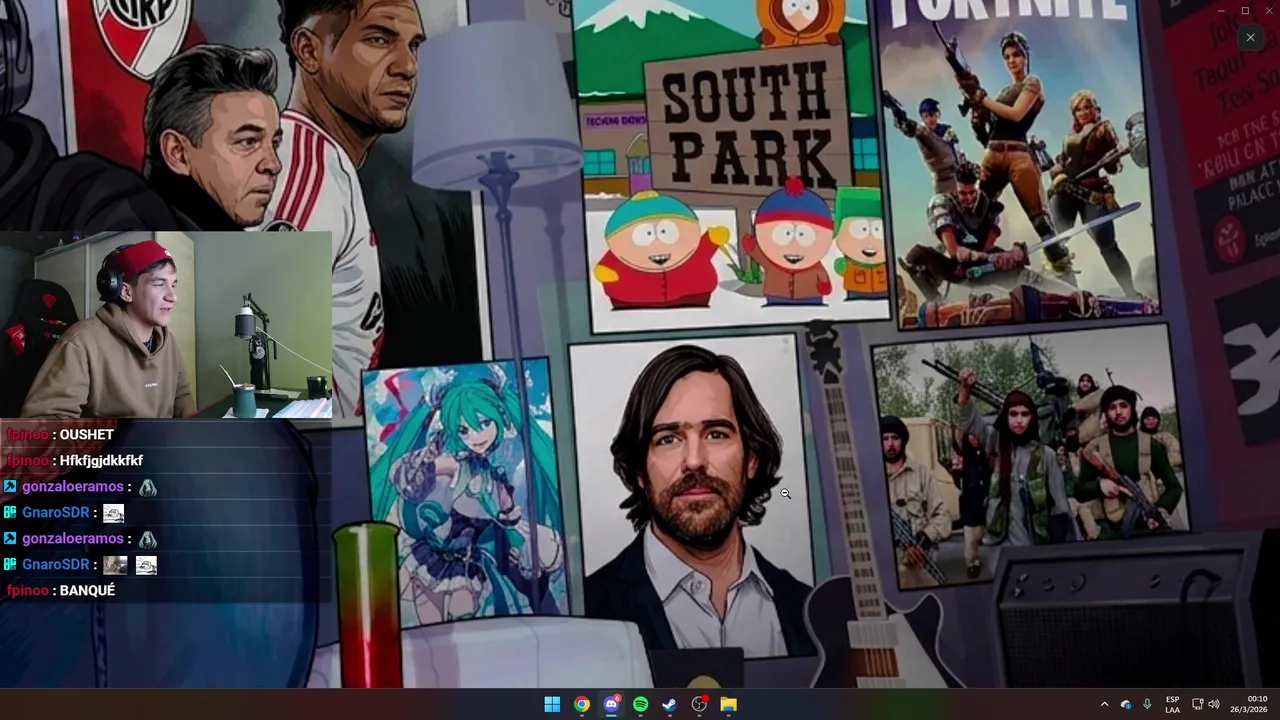Screen dimensions: 1280x720
Task: Maximize the window using the title bar button
Action: pyautogui.click(x=1245, y=10)
